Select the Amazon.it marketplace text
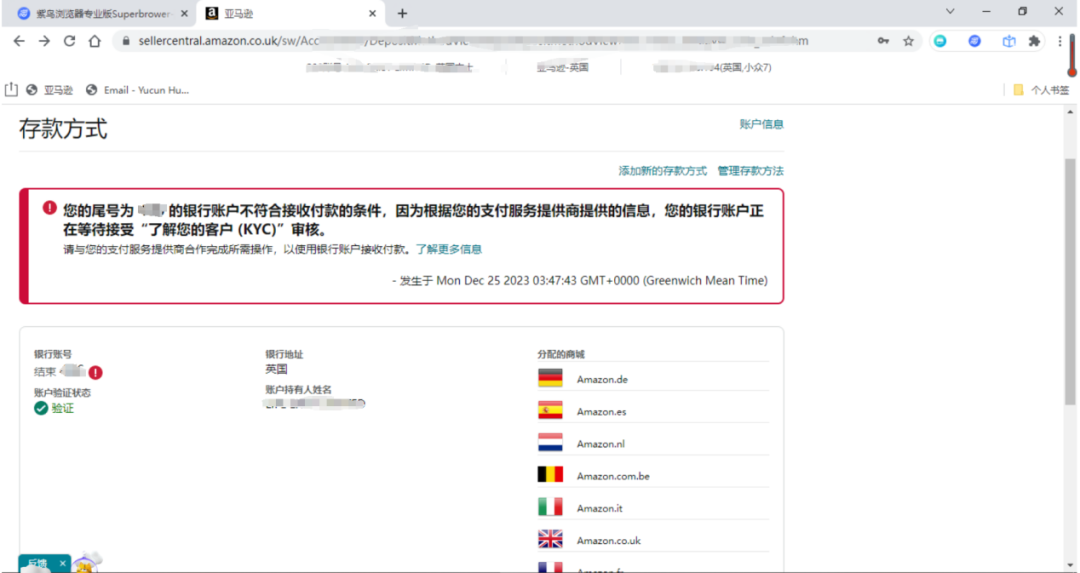The width and height of the screenshot is (1080, 573). point(599,508)
